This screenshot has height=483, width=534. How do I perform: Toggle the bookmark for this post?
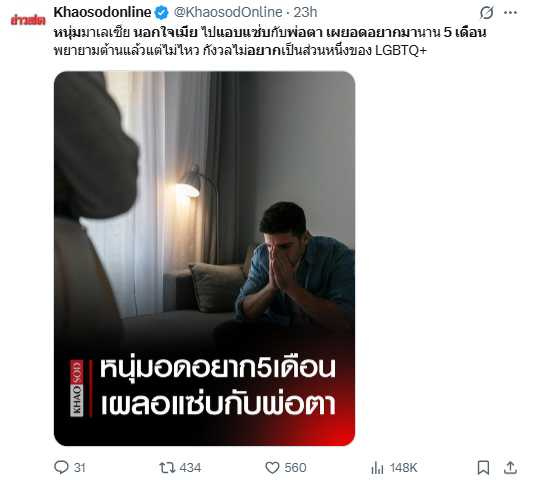(483, 467)
